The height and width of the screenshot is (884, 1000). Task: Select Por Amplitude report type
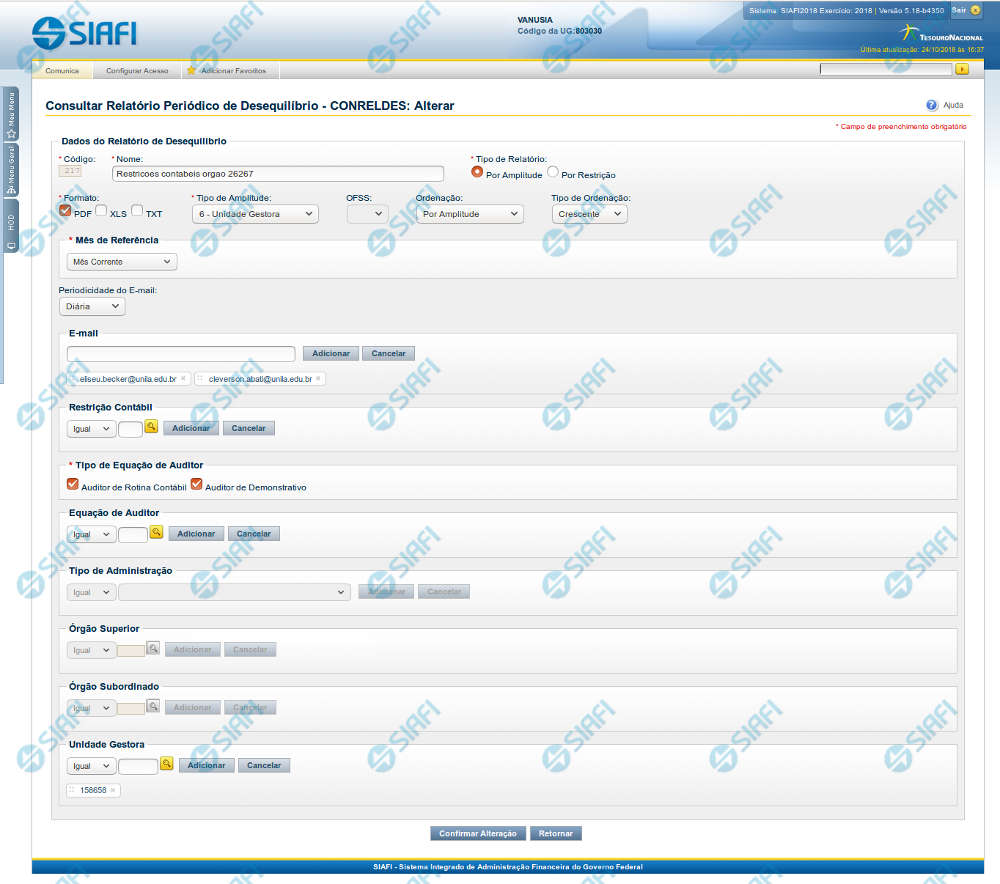(x=477, y=172)
